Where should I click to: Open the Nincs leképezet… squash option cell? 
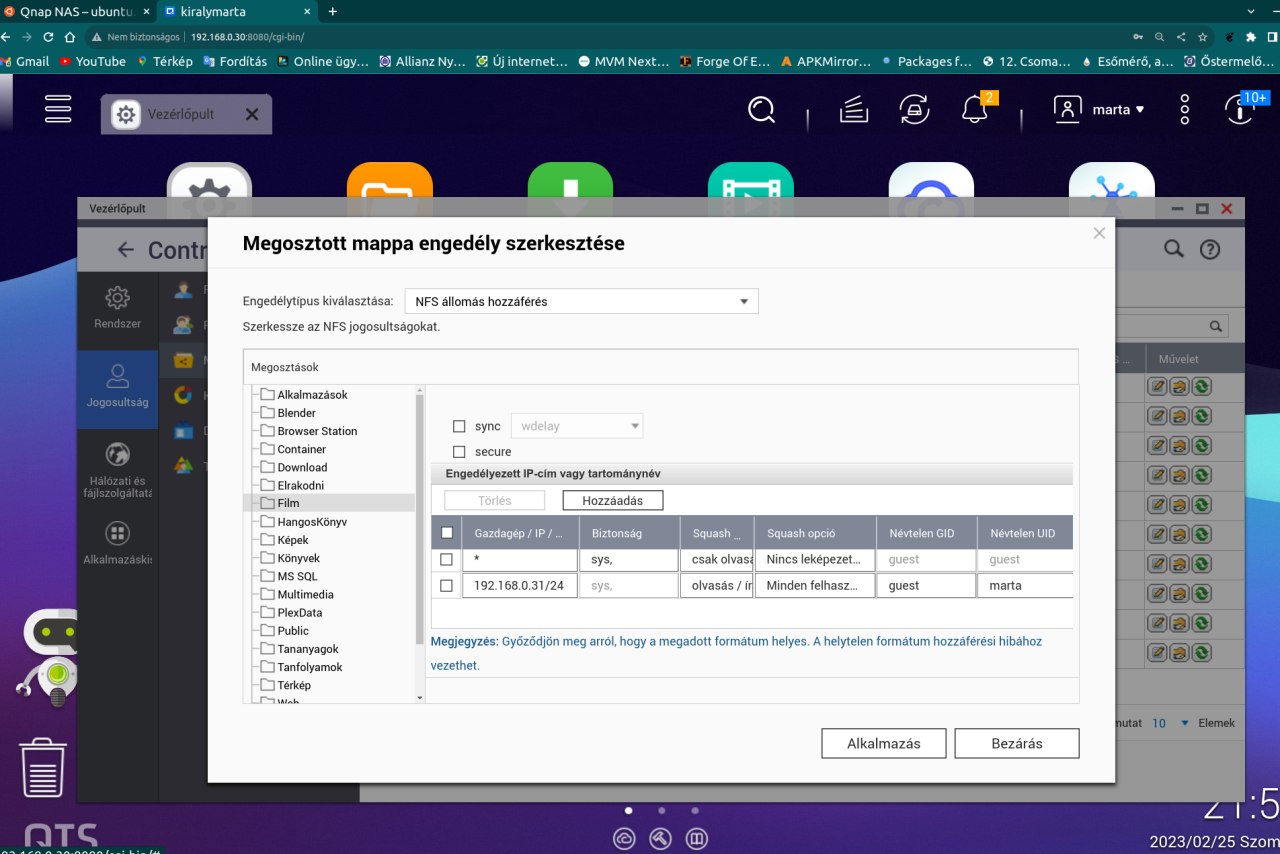814,560
